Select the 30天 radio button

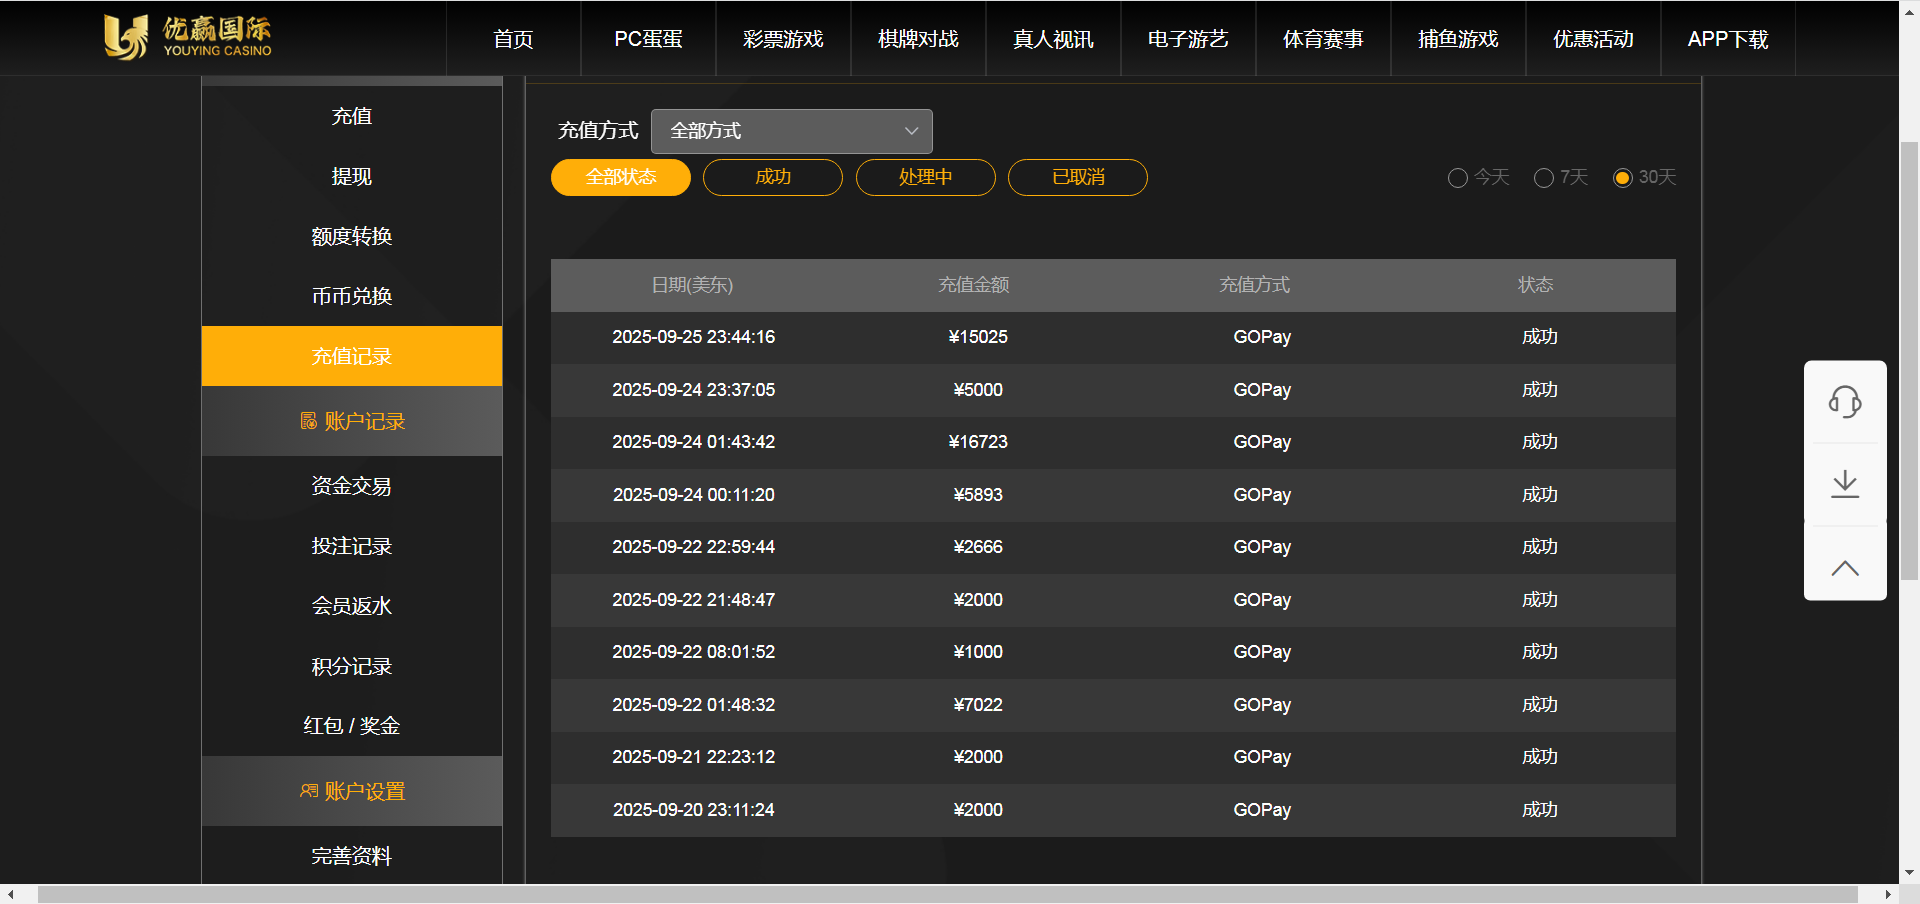[1622, 178]
